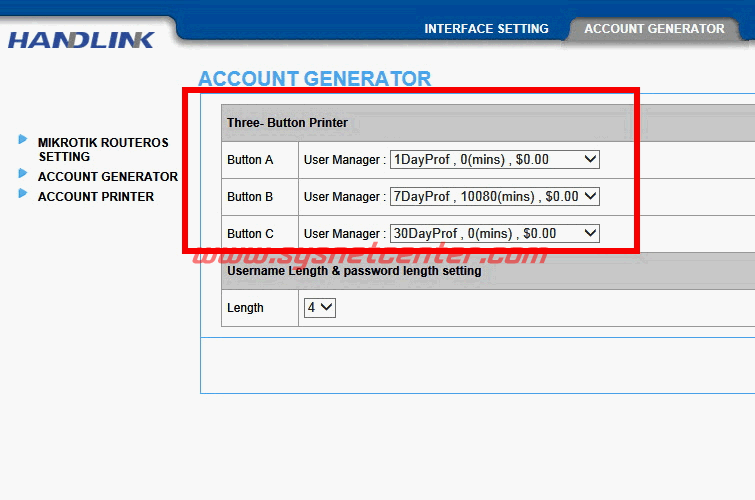This screenshot has width=755, height=500.
Task: Open the Length dropdown showing 4
Action: (x=319, y=308)
